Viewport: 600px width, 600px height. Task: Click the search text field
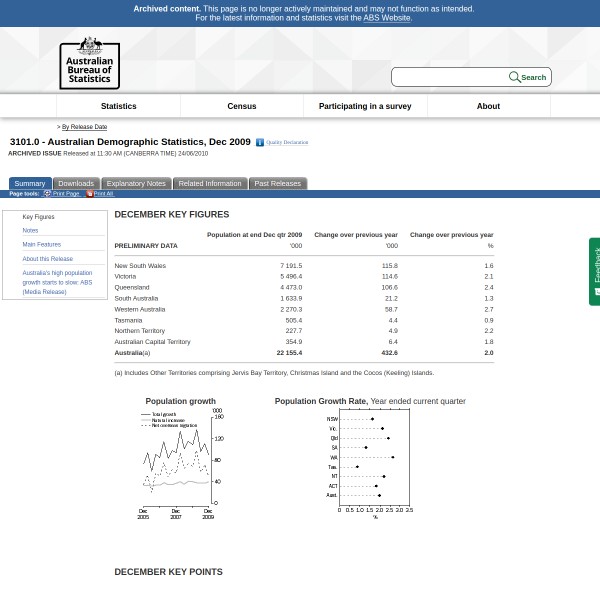pos(450,77)
